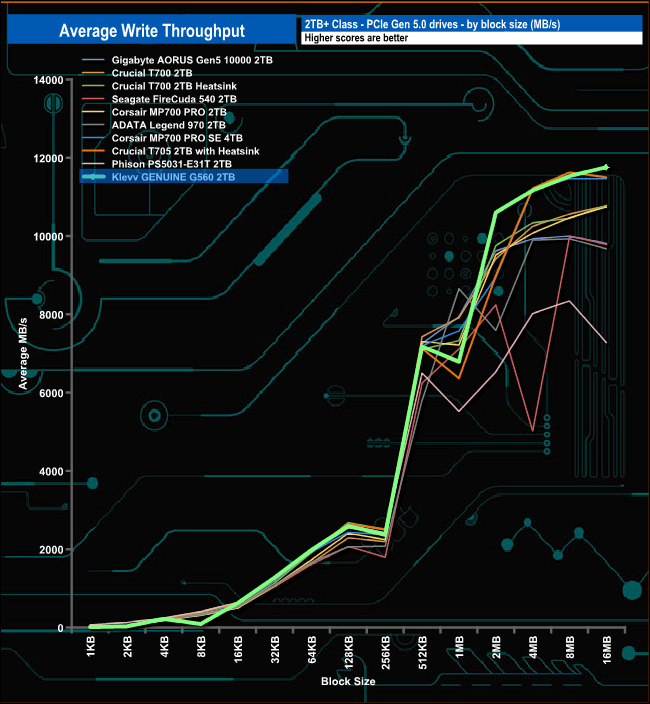Click the 8000 y-axis value
This screenshot has height=704, width=650.
[x=51, y=315]
